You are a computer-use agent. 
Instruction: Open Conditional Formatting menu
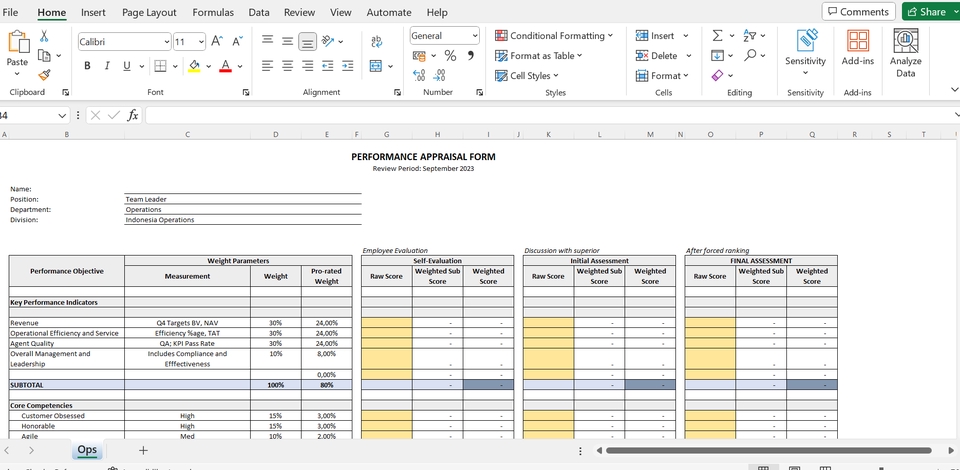pos(553,35)
